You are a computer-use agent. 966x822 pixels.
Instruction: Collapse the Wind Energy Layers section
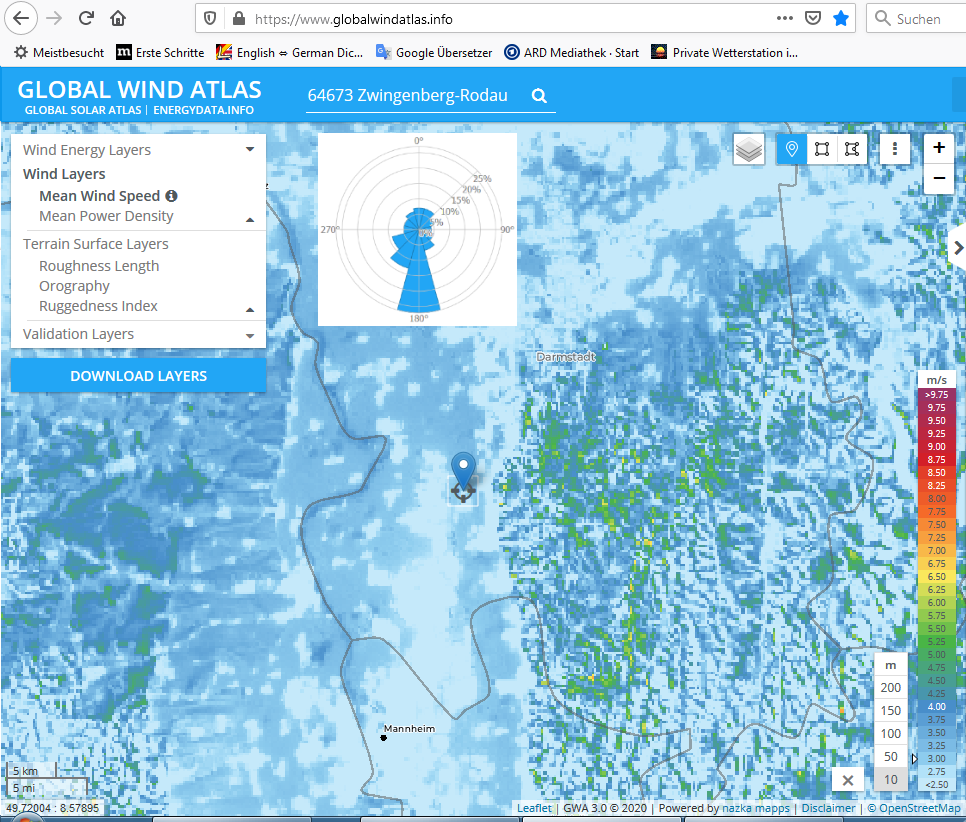pyautogui.click(x=250, y=150)
